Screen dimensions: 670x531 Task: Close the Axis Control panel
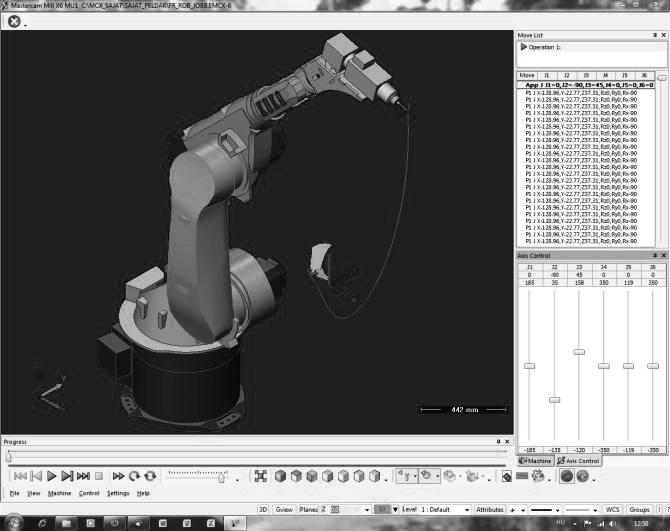click(x=664, y=255)
